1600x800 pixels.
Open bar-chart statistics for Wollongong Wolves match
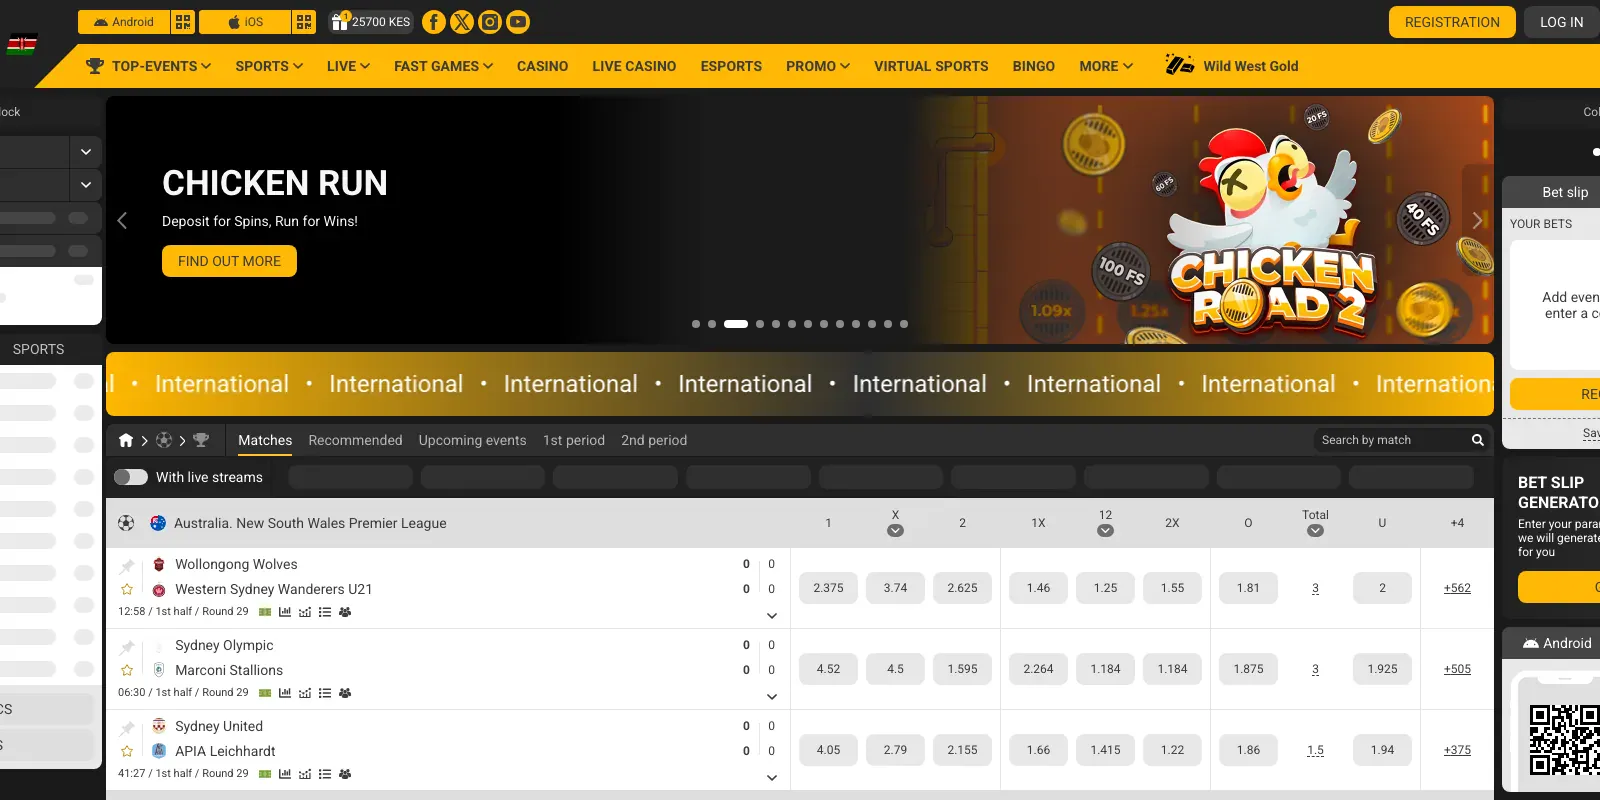[x=285, y=612]
